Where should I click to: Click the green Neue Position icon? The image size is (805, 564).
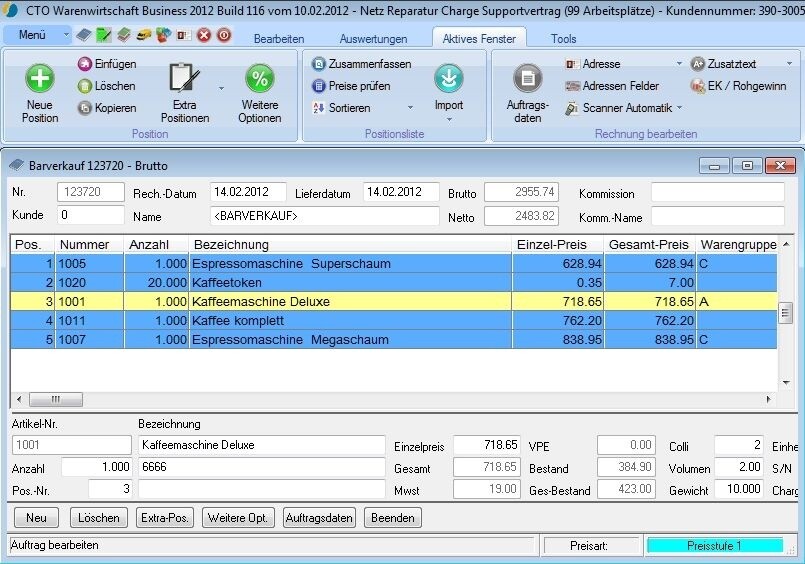(40, 79)
